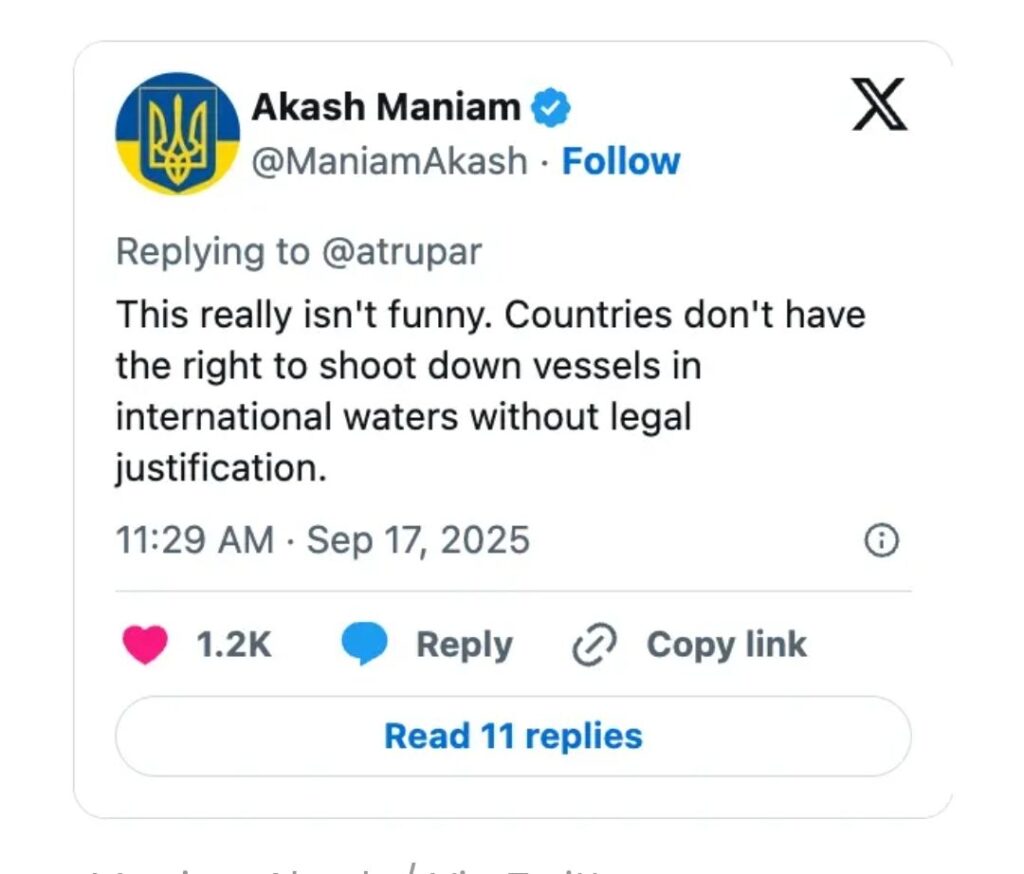Viewport: 1024px width, 874px height.
Task: Open the Read 11 replies button
Action: coord(513,736)
